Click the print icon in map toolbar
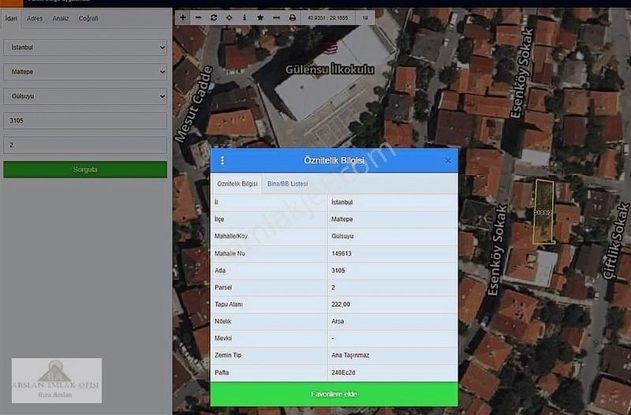The height and width of the screenshot is (415, 631). 292,18
